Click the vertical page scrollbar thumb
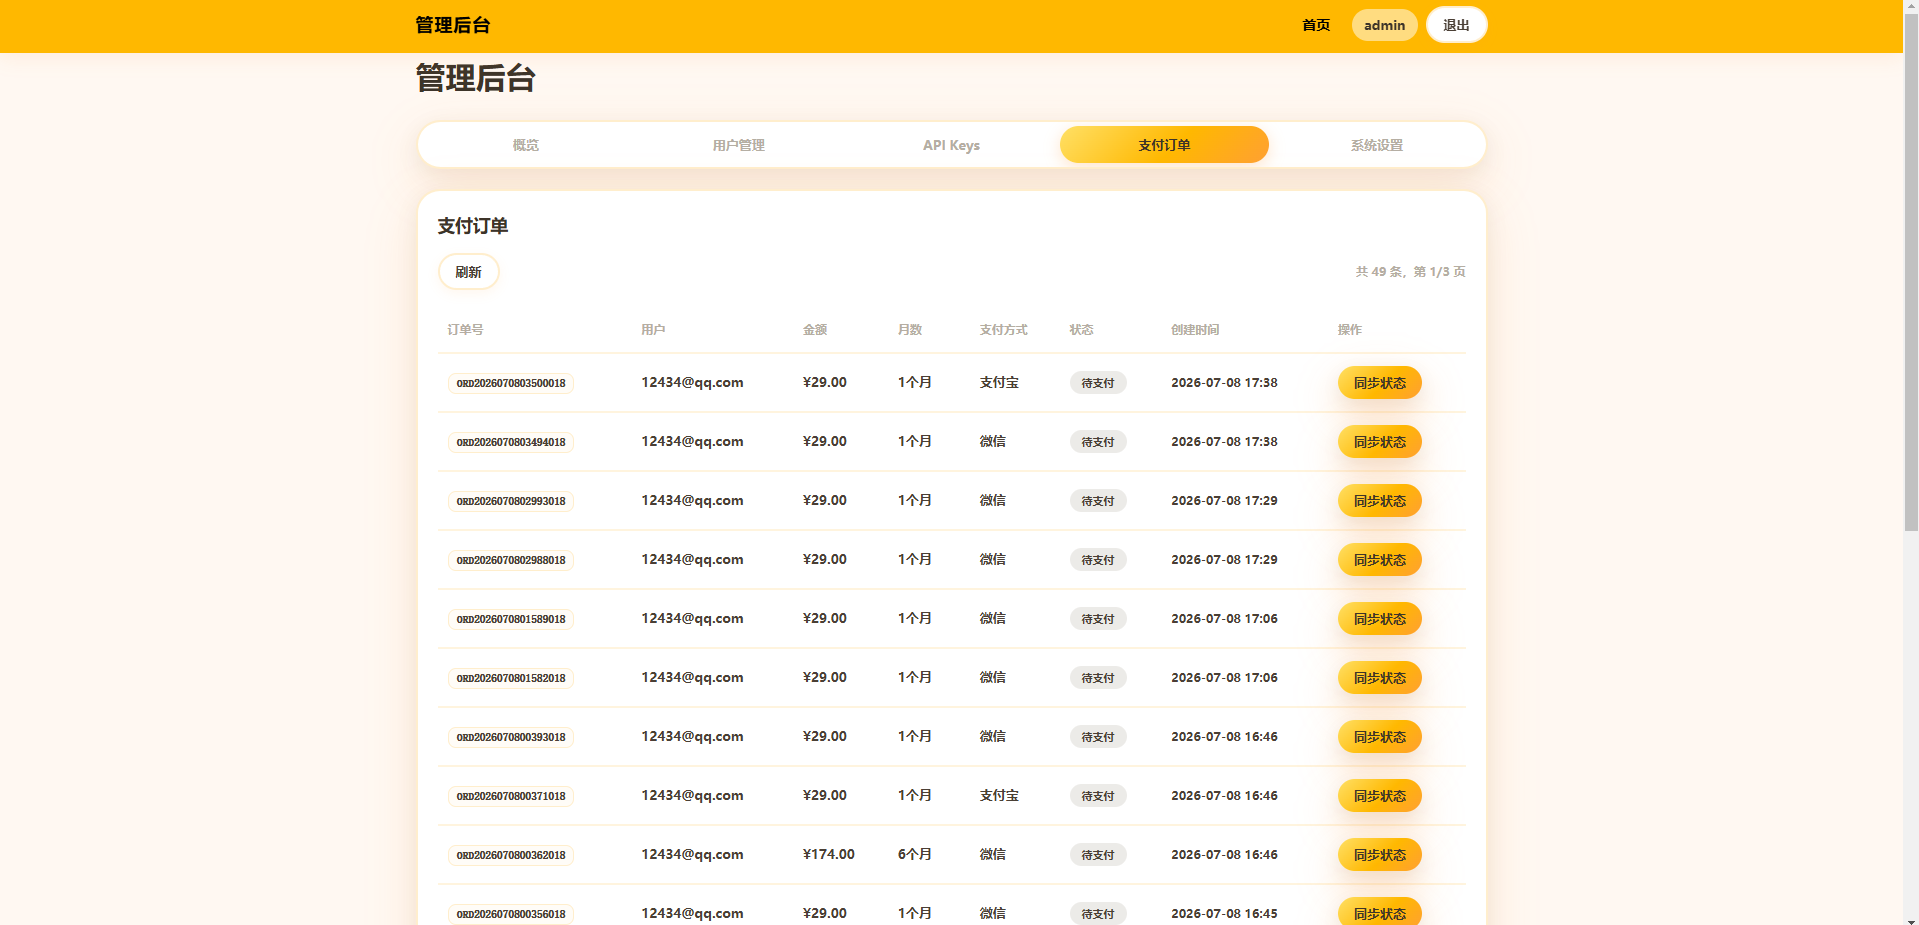The width and height of the screenshot is (1919, 925). tap(1911, 272)
